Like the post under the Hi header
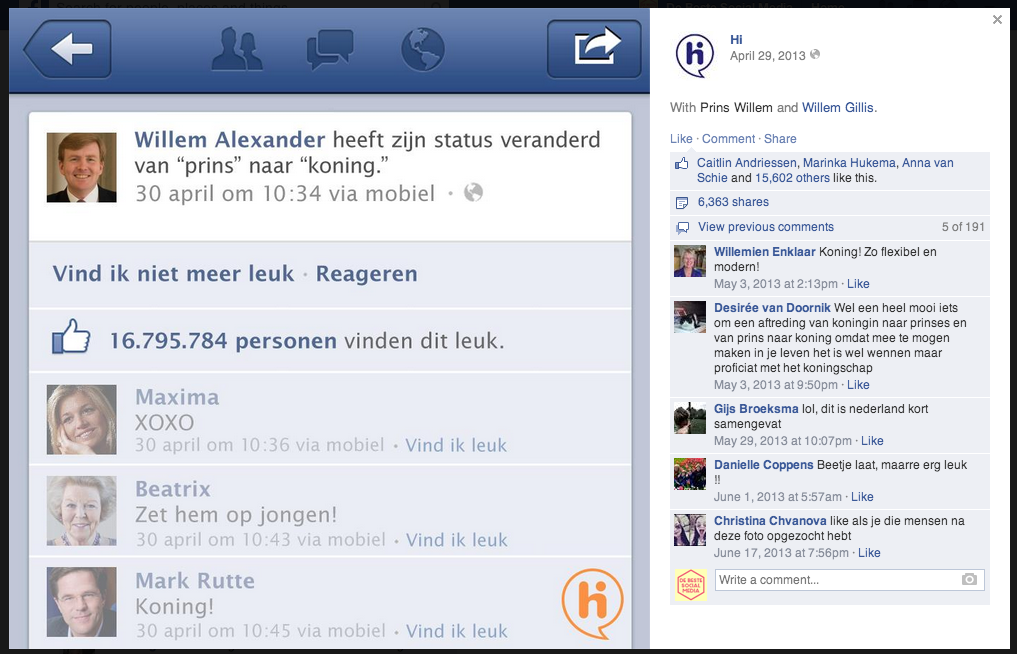This screenshot has height=654, width=1017. pyautogui.click(x=681, y=139)
